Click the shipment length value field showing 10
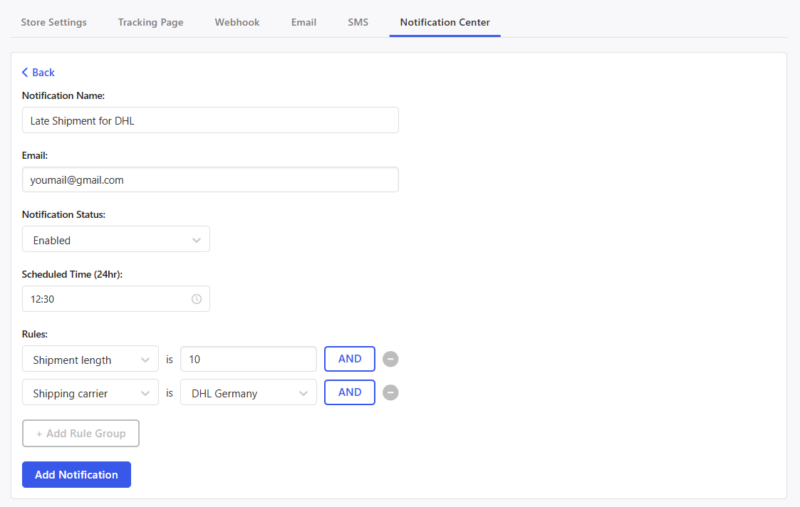Screen dimensions: 800x507 point(248,359)
